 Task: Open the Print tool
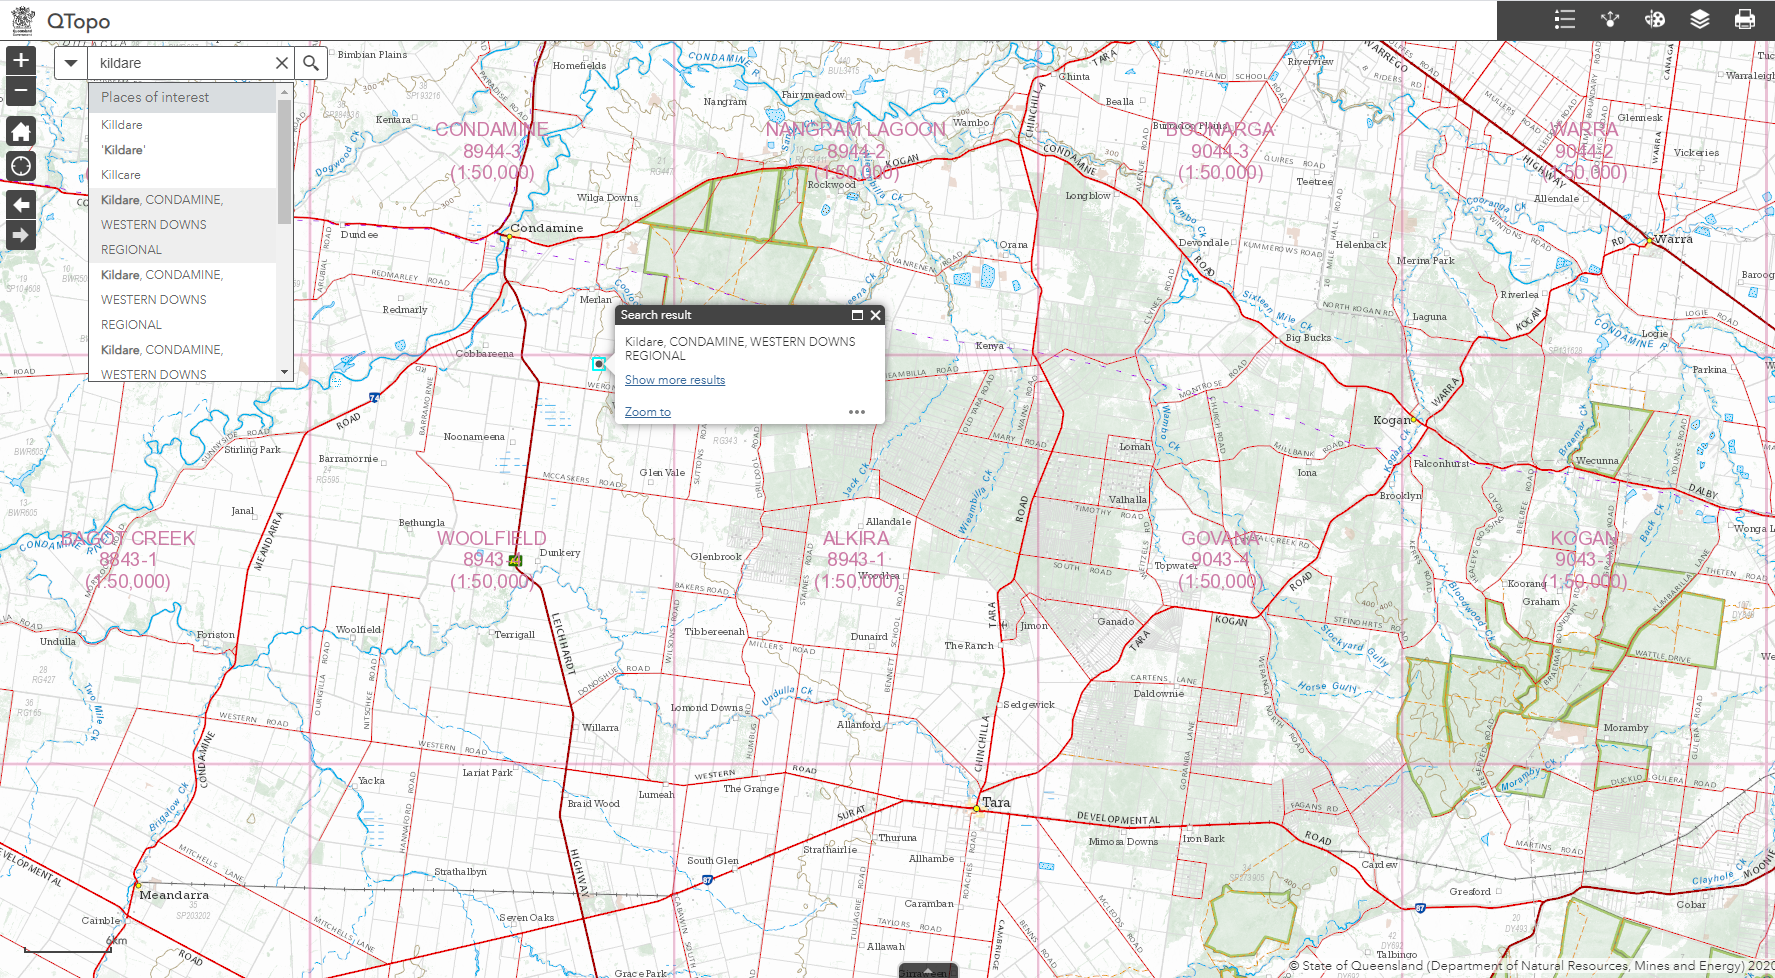[x=1745, y=19]
